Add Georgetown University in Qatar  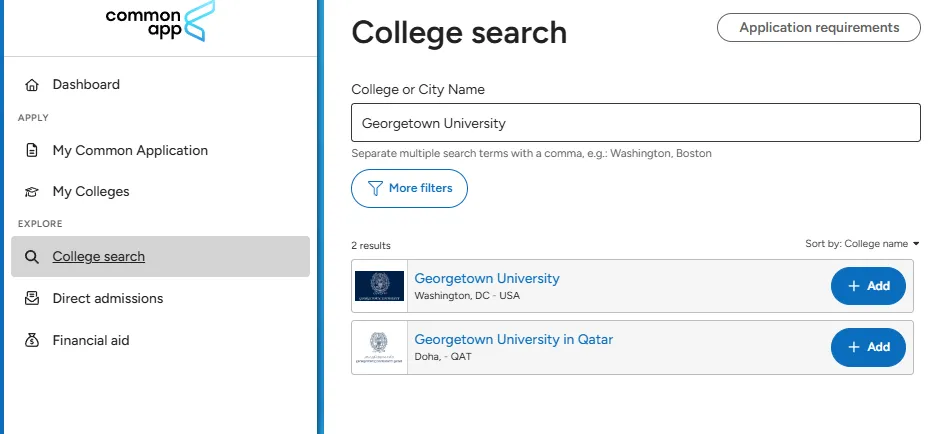(868, 347)
